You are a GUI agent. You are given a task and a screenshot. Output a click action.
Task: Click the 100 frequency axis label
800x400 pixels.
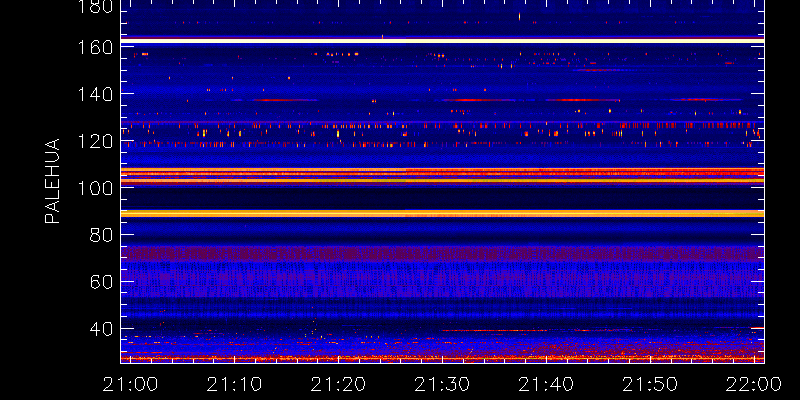[x=96, y=188]
